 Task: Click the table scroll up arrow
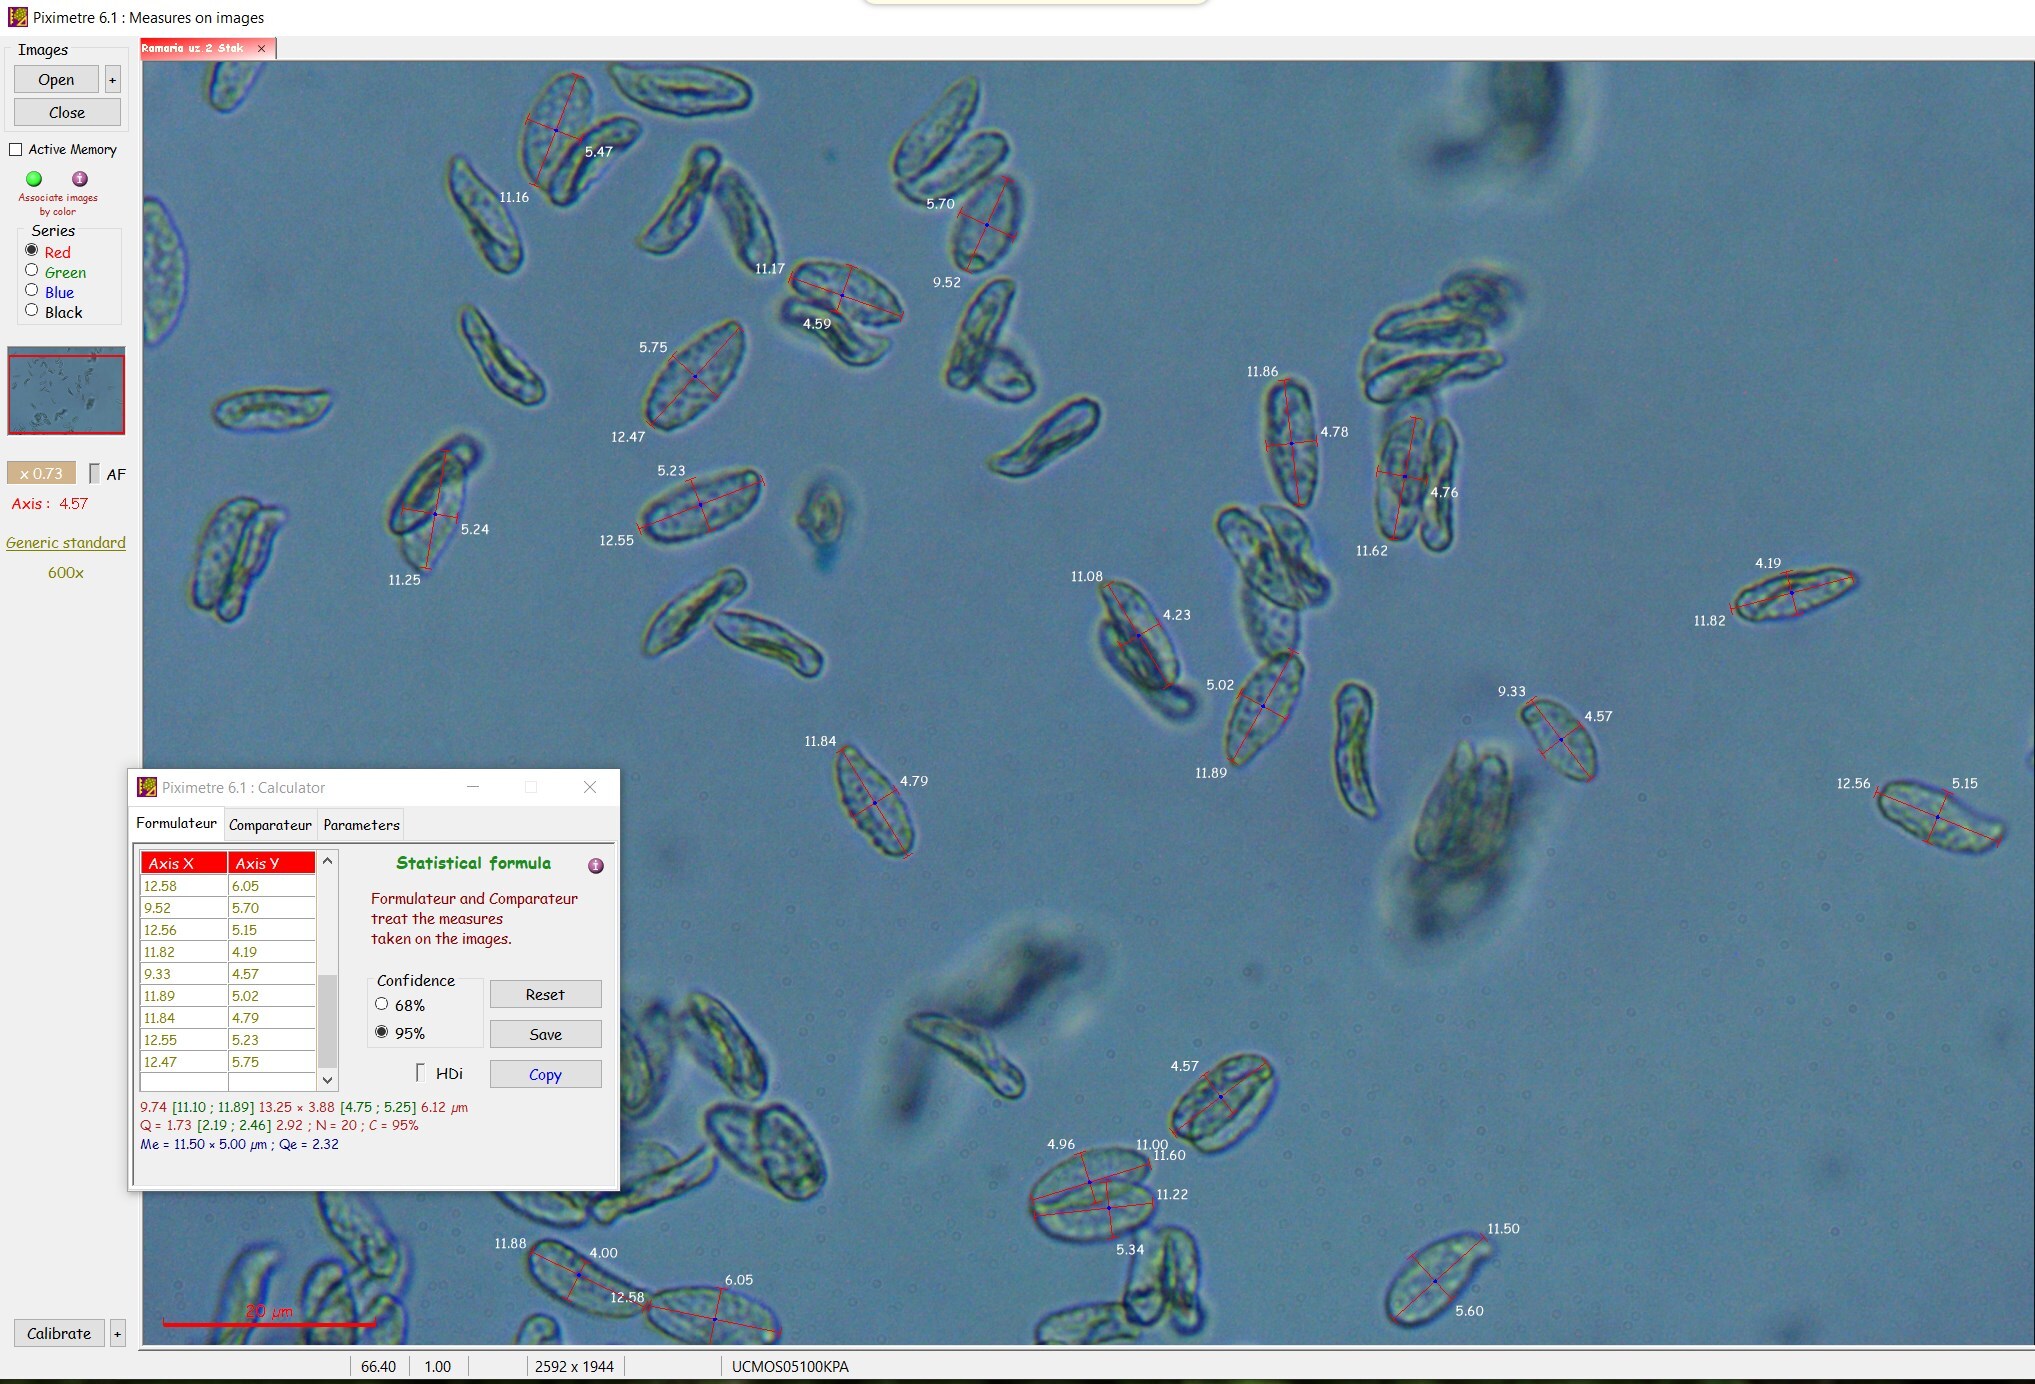(327, 861)
